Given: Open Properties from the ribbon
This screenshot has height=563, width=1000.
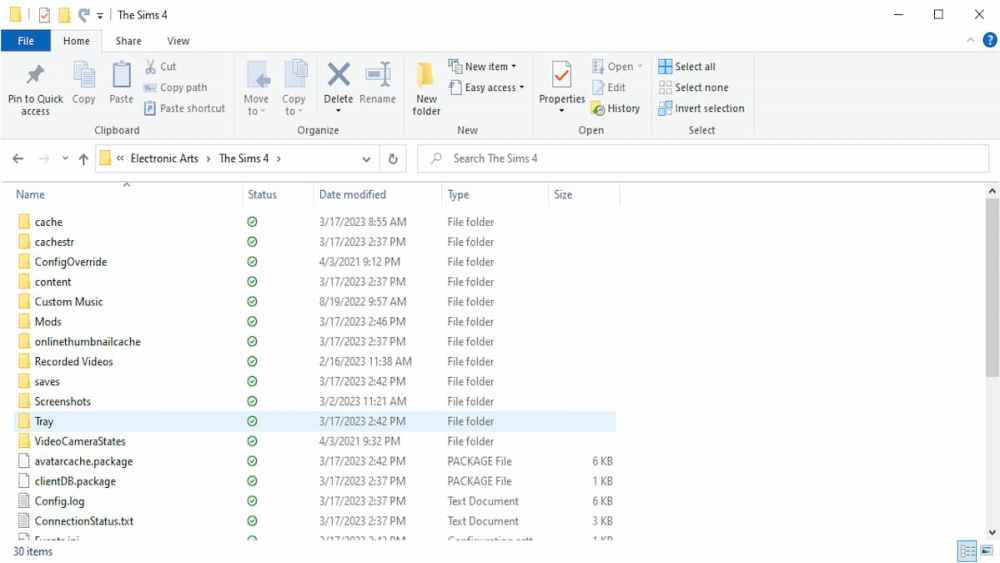Looking at the screenshot, I should [562, 78].
